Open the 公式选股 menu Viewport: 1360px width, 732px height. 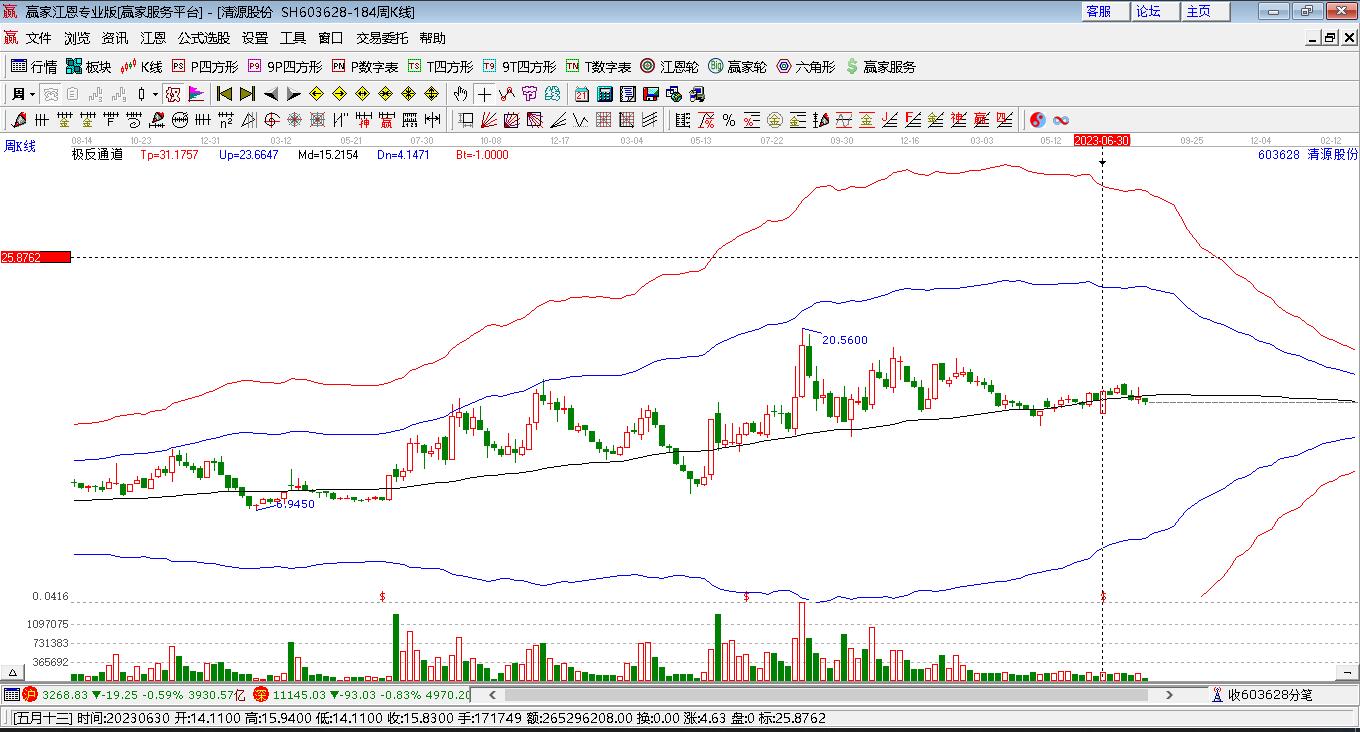pos(204,38)
